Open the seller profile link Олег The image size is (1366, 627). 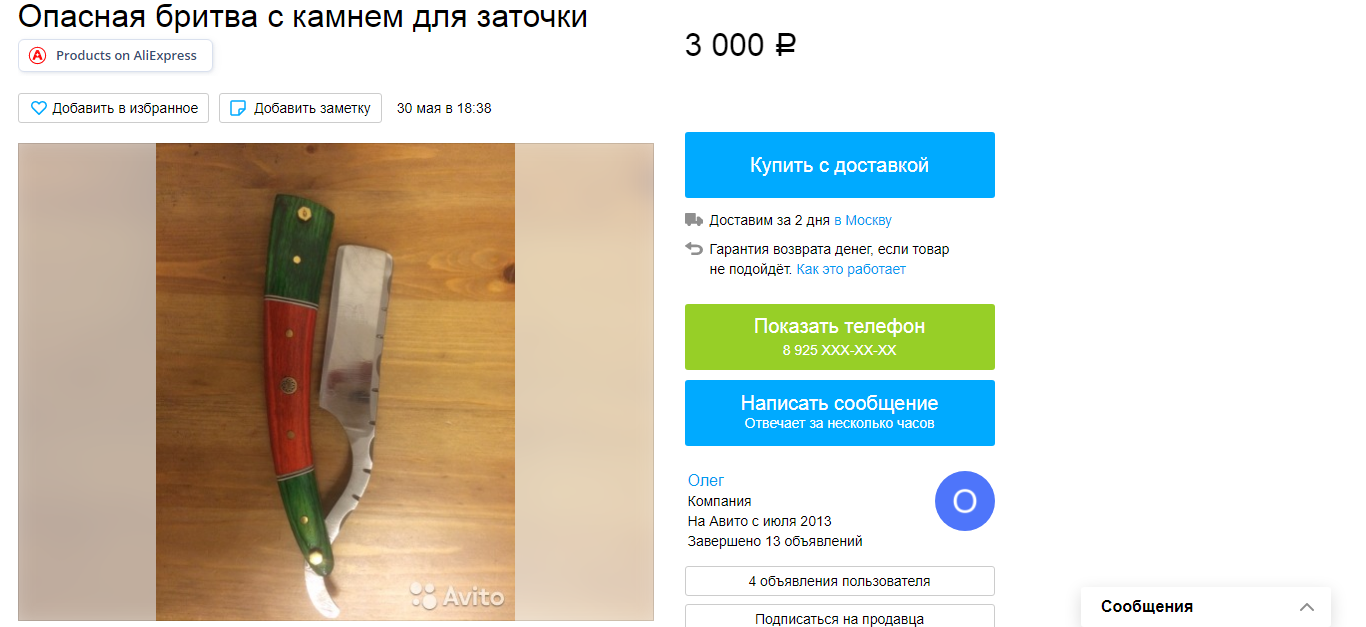click(706, 480)
